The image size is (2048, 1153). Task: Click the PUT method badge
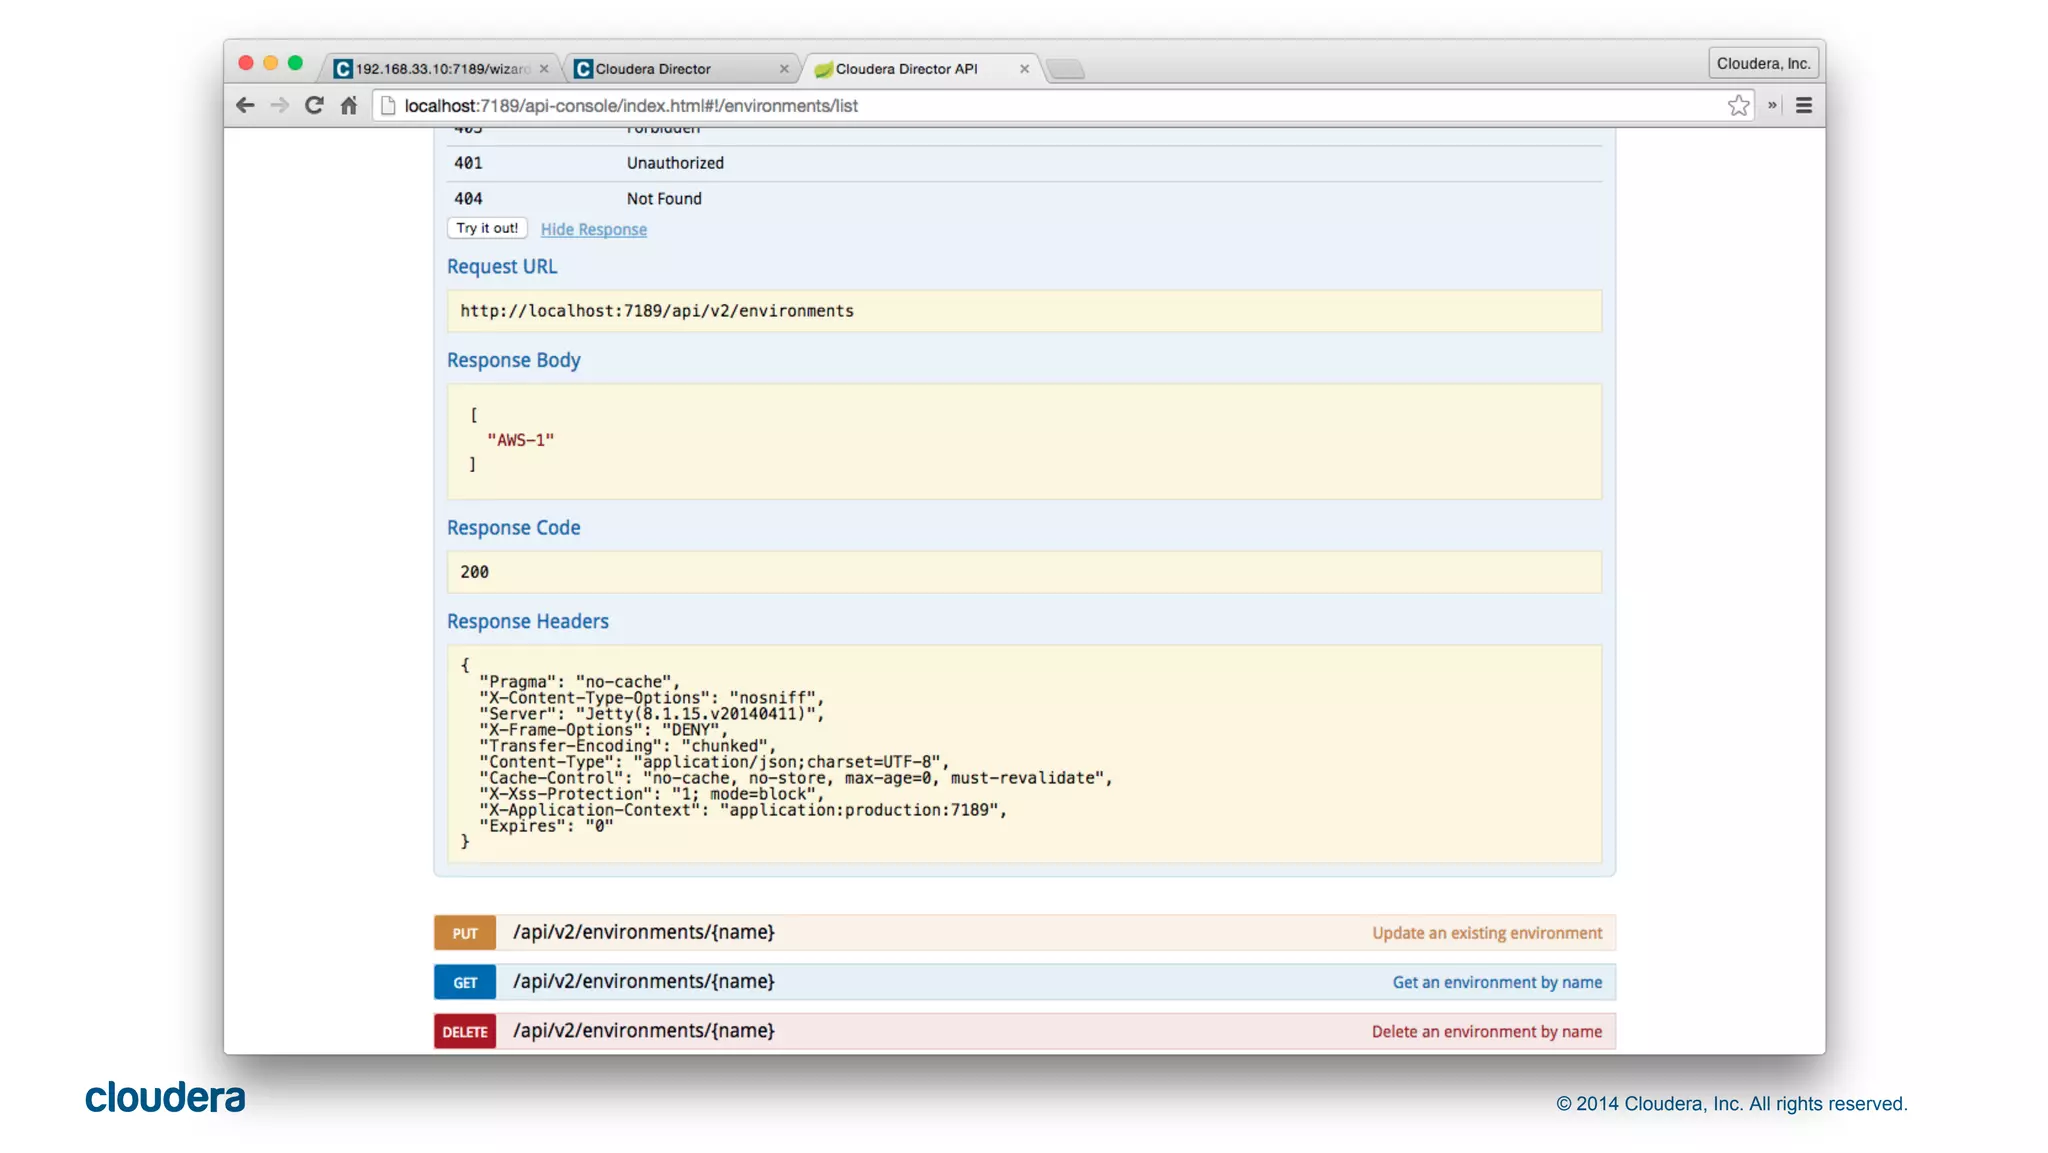(465, 932)
